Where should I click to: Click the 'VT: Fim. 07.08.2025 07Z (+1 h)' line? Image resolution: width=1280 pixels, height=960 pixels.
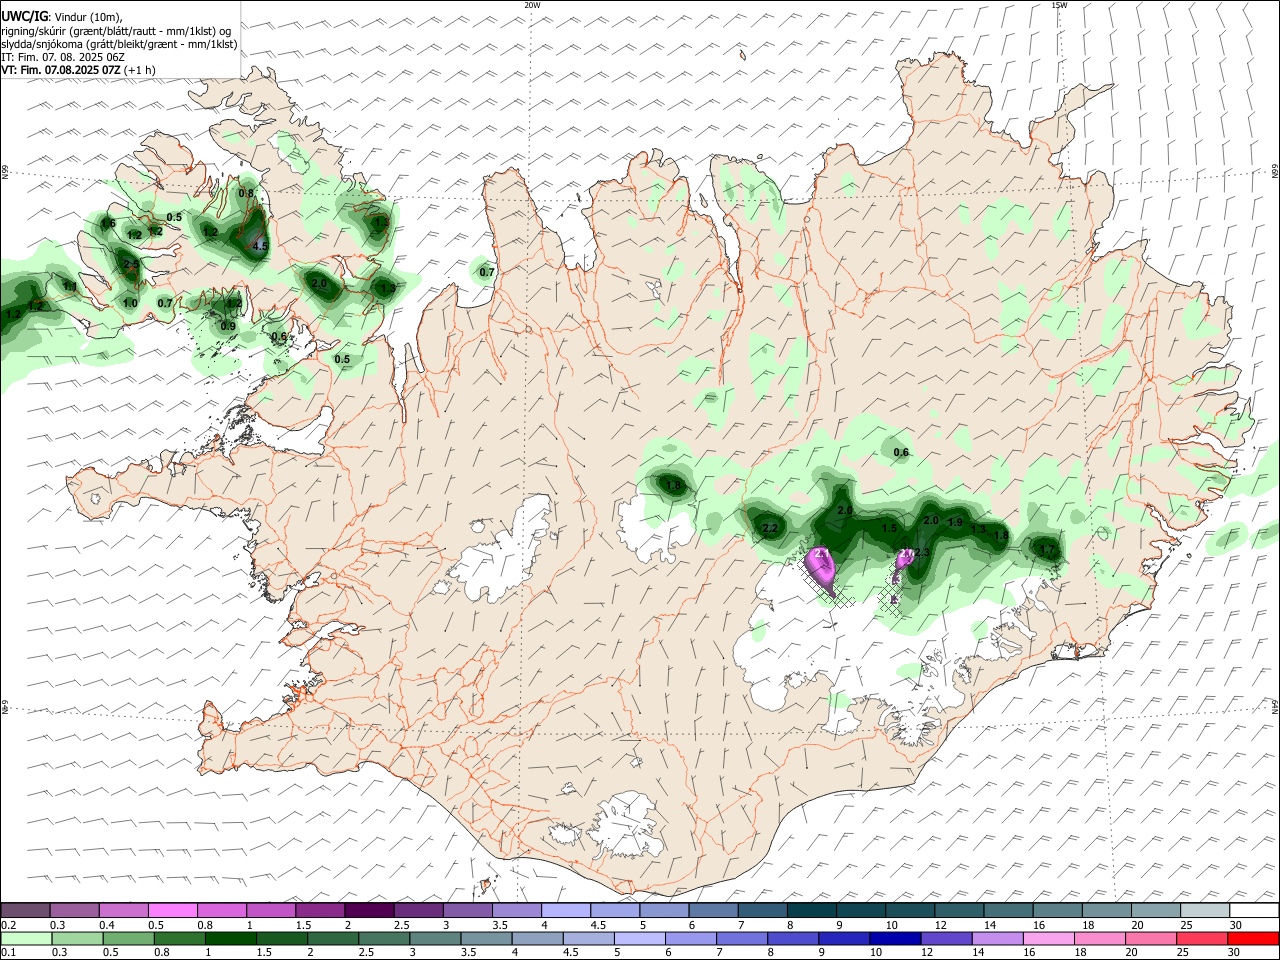tap(78, 70)
